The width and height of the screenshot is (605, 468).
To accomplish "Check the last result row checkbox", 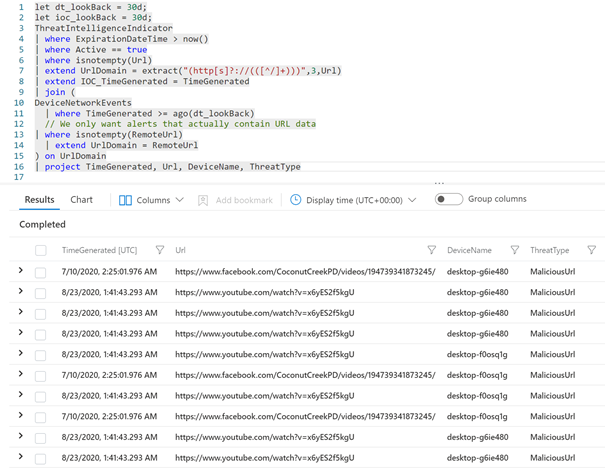I will (41, 459).
